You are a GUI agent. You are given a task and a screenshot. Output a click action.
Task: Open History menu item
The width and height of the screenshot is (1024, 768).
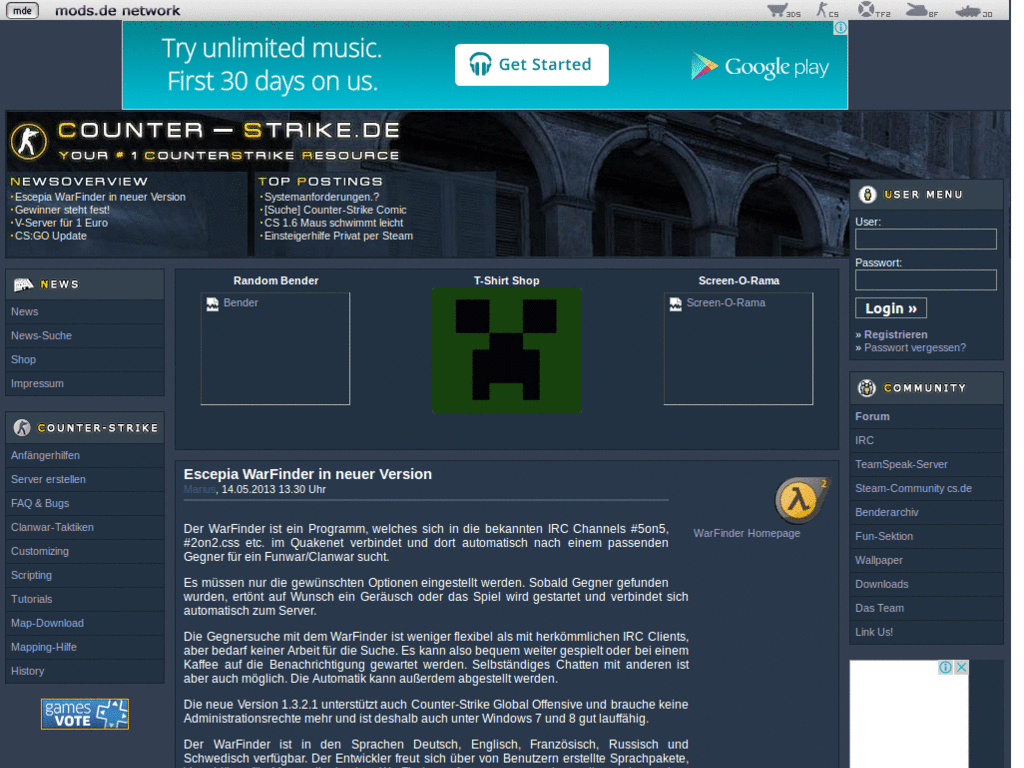pos(85,671)
